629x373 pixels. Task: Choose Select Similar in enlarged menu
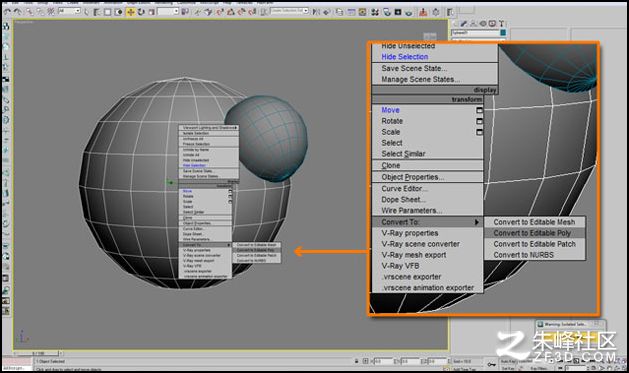[x=403, y=154]
